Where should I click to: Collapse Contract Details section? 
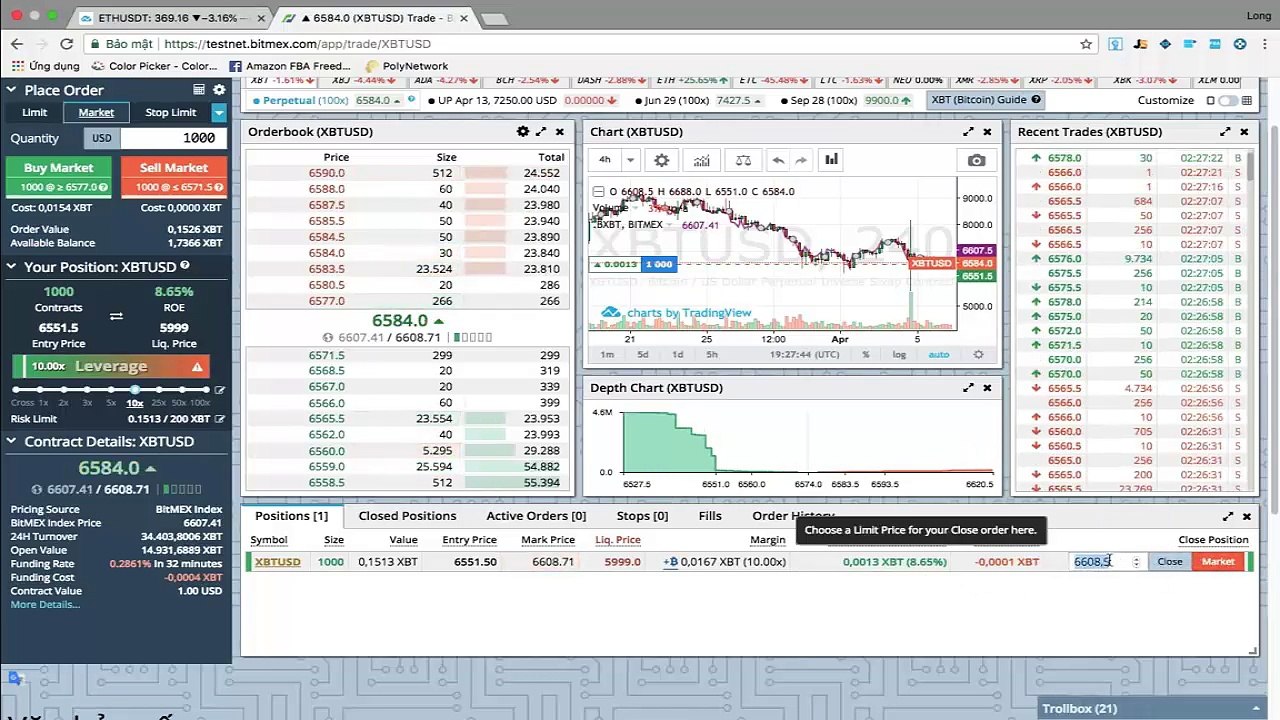click(11, 441)
